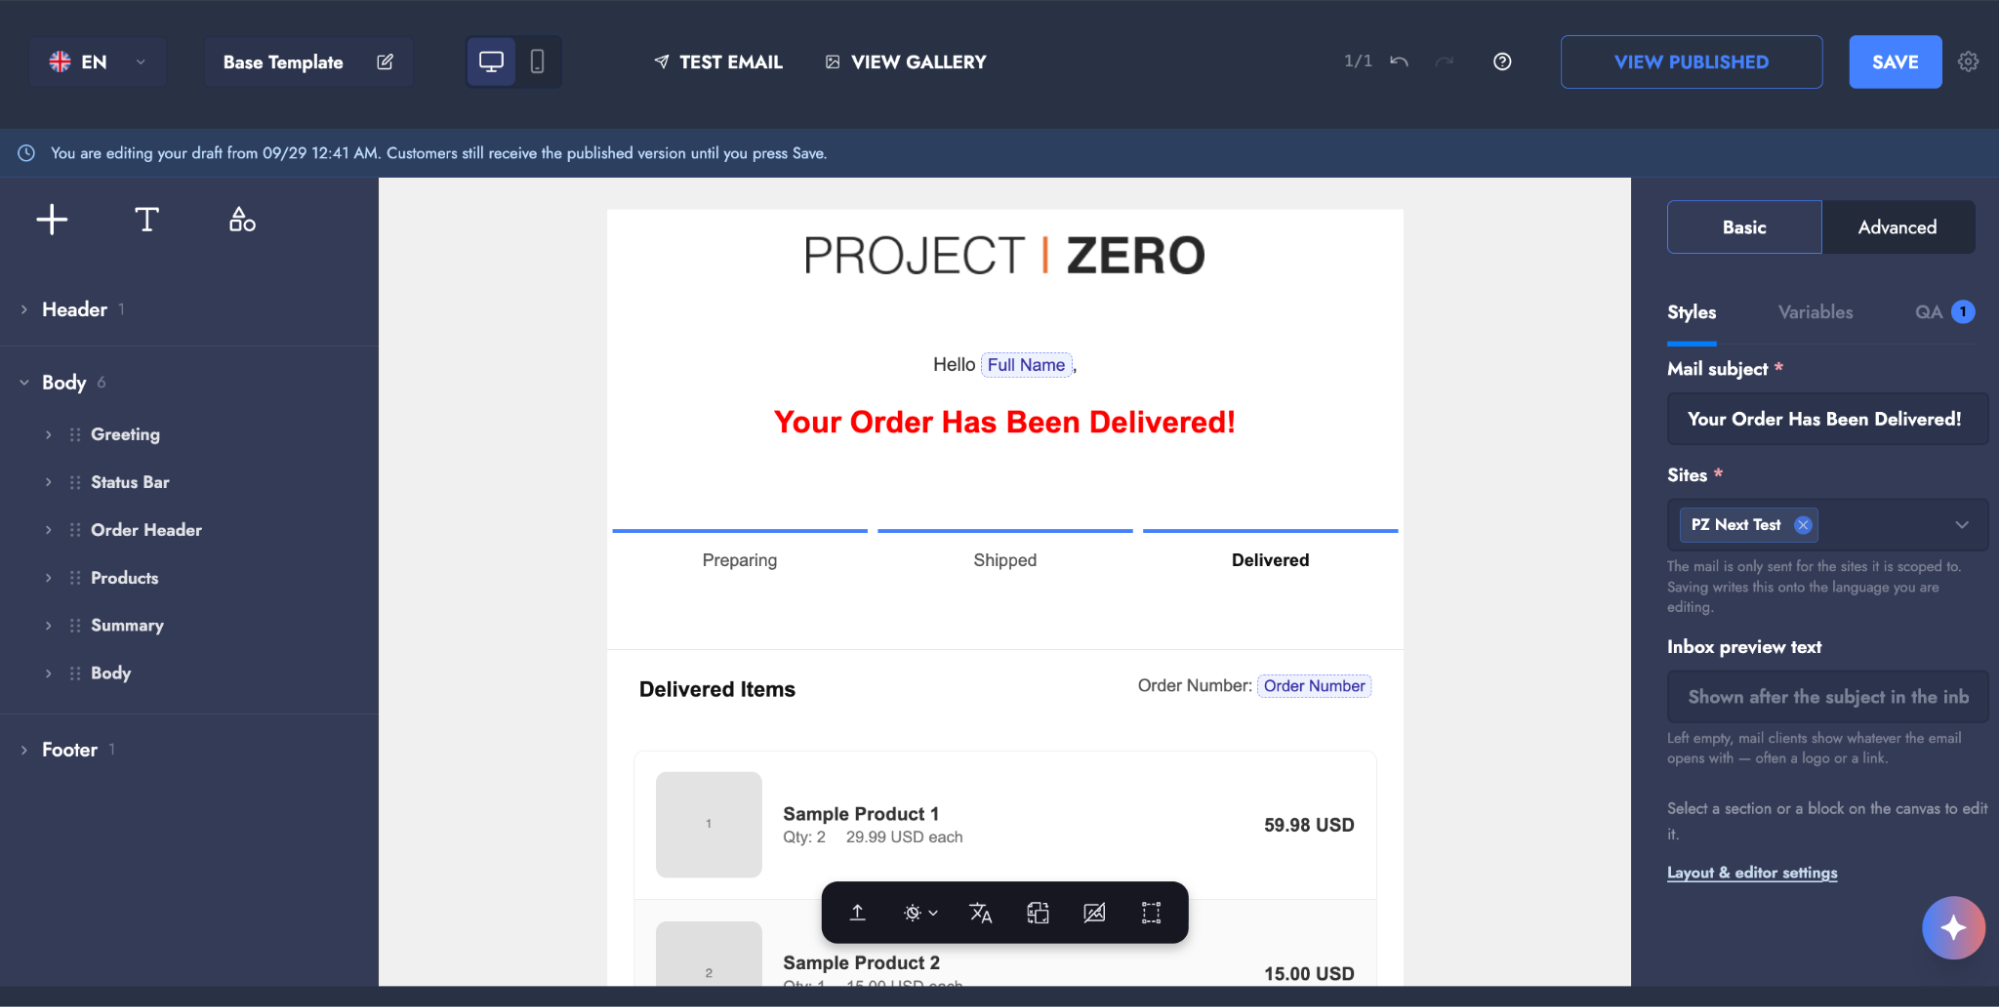1999x1008 pixels.
Task: Click the VIEW PUBLISHED button
Action: (x=1691, y=62)
